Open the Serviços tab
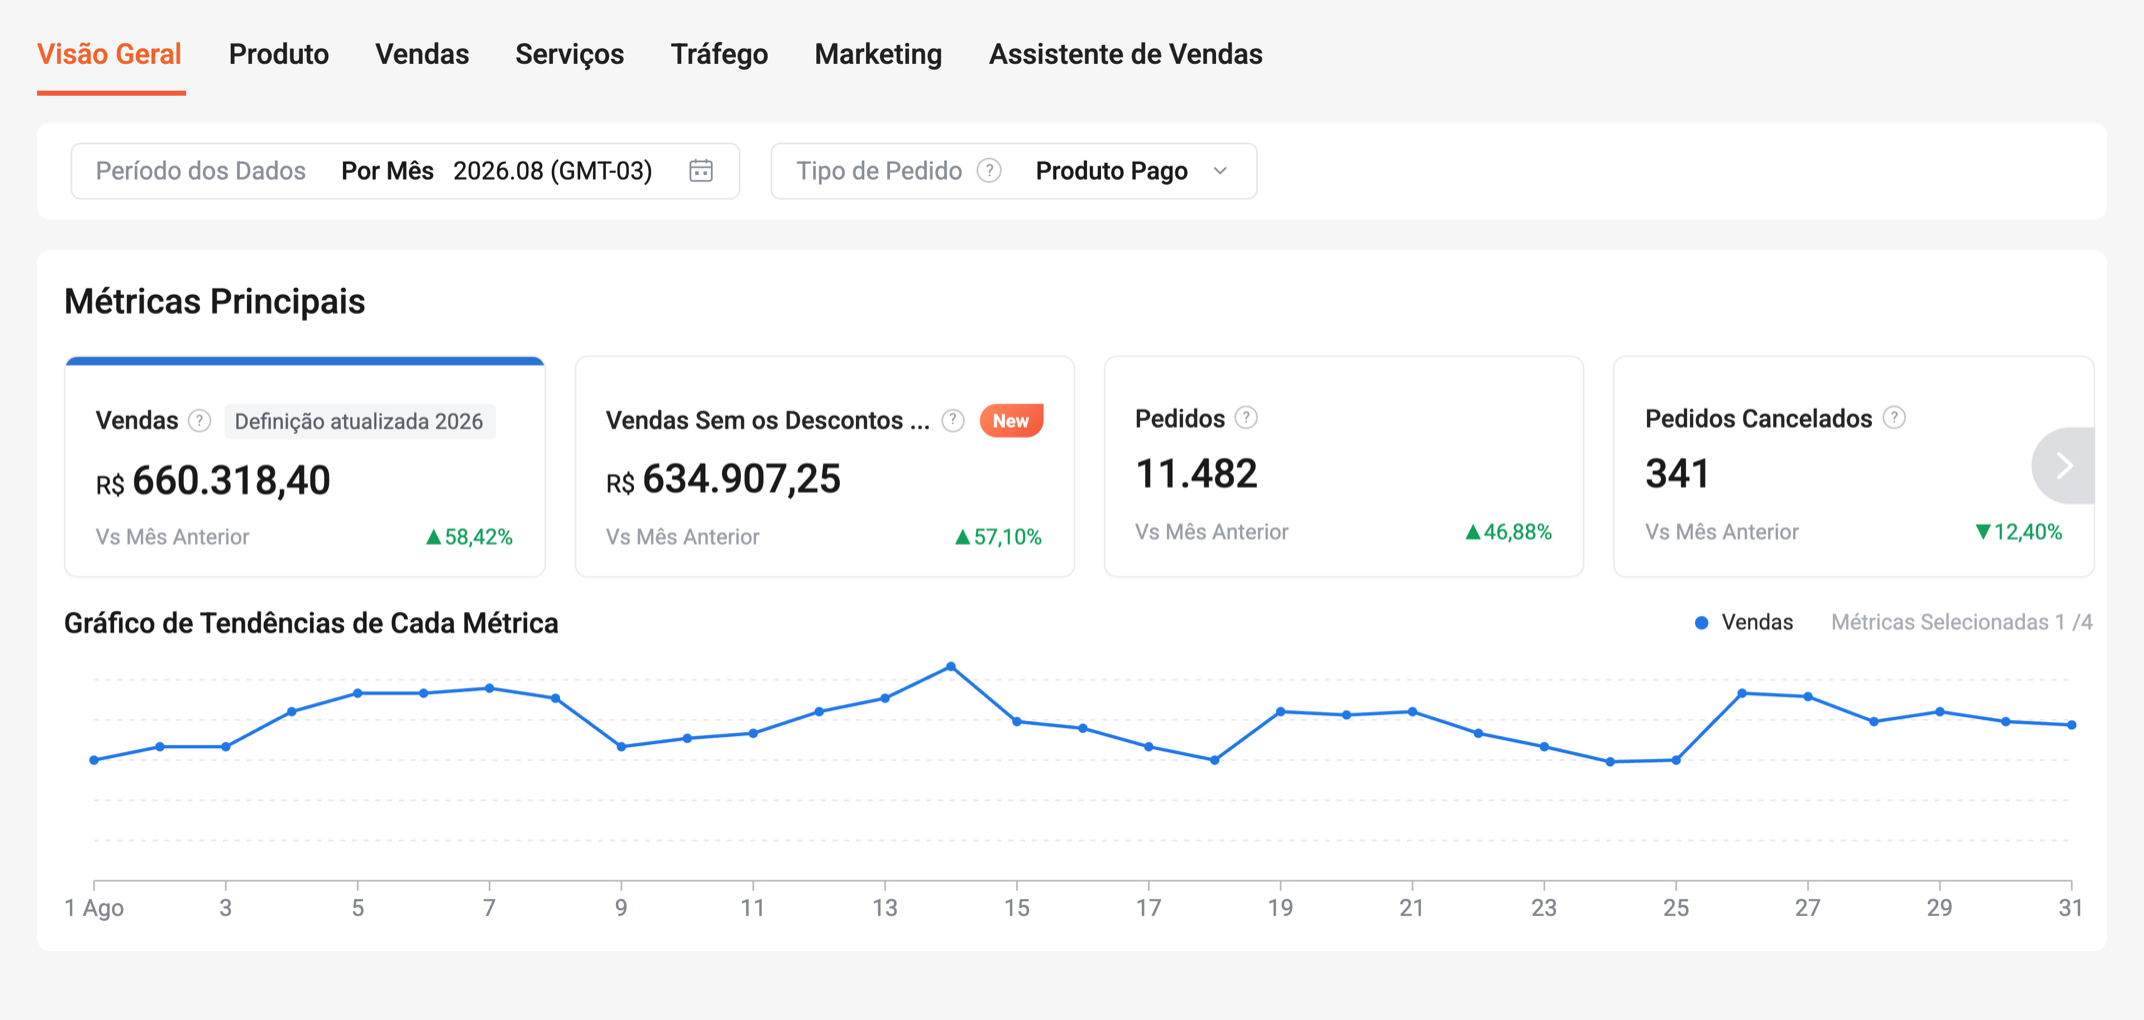Screen dimensions: 2144x1020 (x=570, y=54)
